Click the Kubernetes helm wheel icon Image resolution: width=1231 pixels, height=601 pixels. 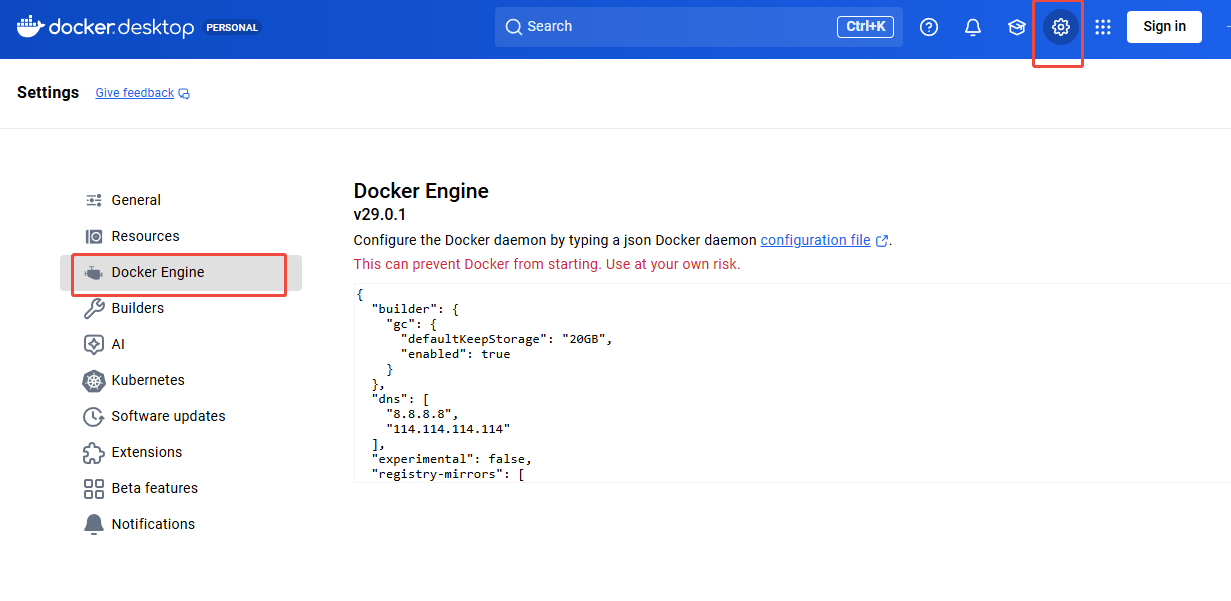coord(94,380)
